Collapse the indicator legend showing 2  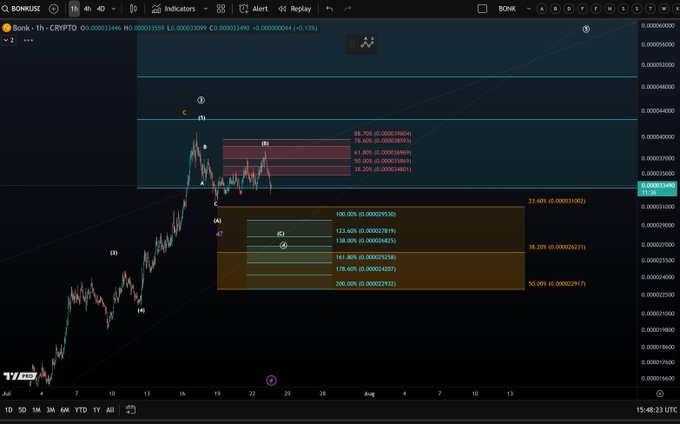(9, 40)
